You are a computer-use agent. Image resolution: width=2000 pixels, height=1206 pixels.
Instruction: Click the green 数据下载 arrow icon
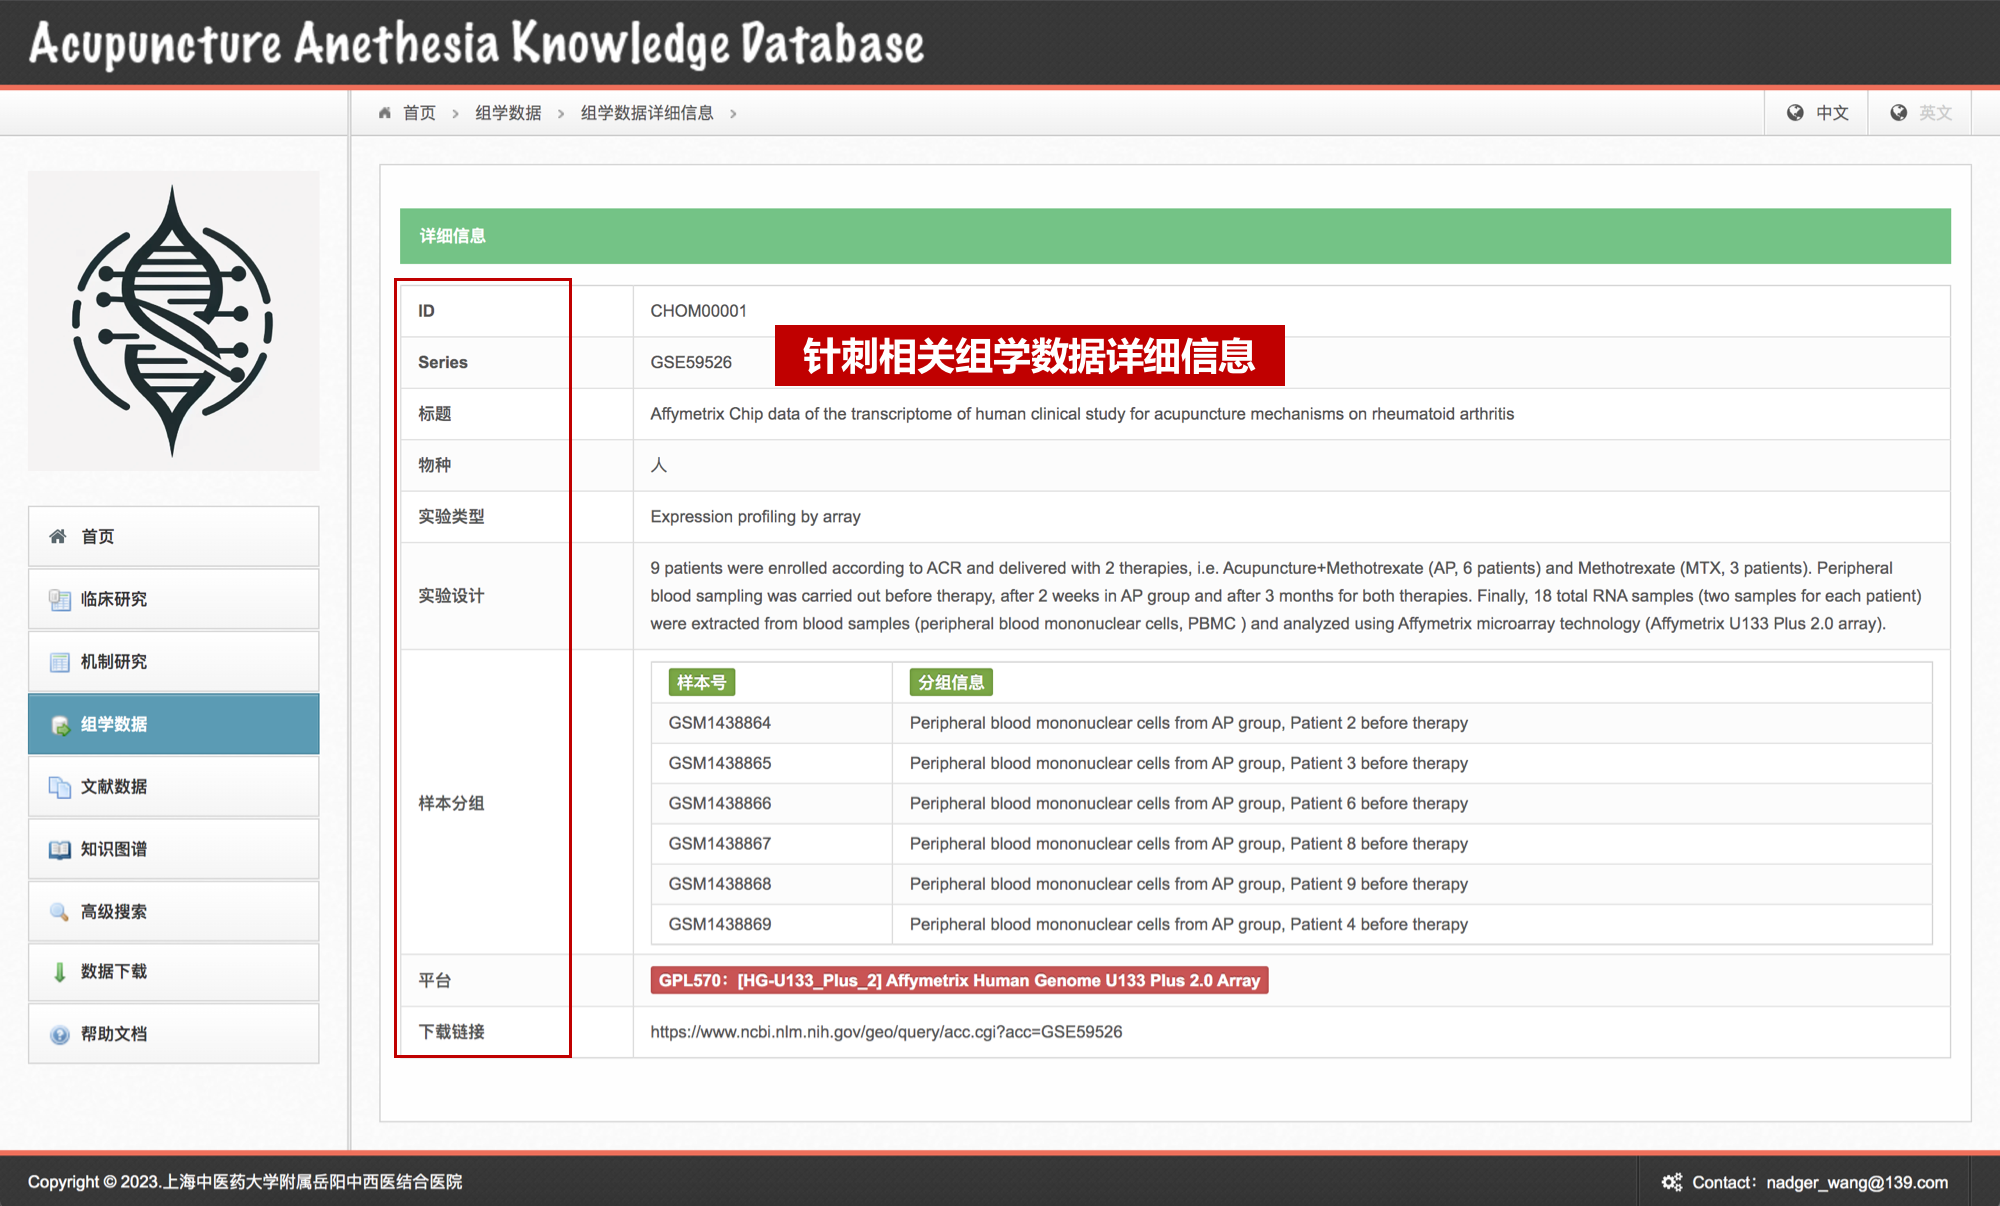coord(59,972)
